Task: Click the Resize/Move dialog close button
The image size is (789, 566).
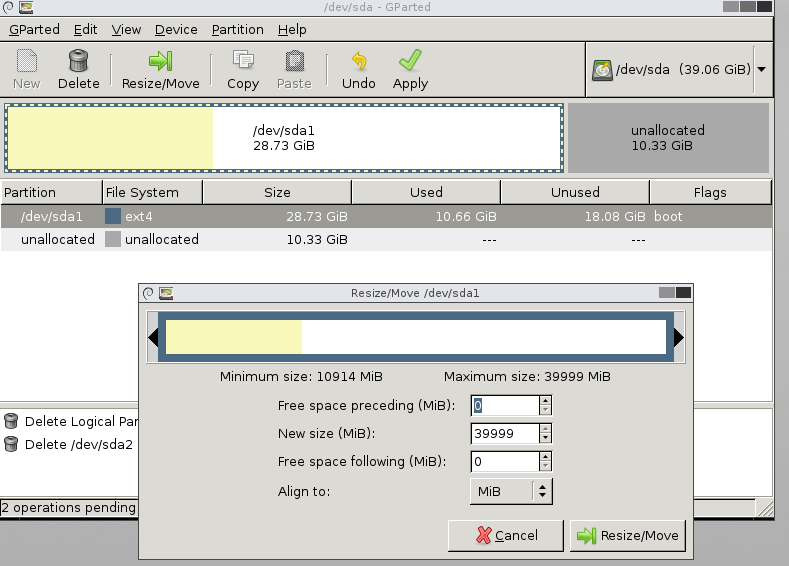Action: click(x=683, y=293)
